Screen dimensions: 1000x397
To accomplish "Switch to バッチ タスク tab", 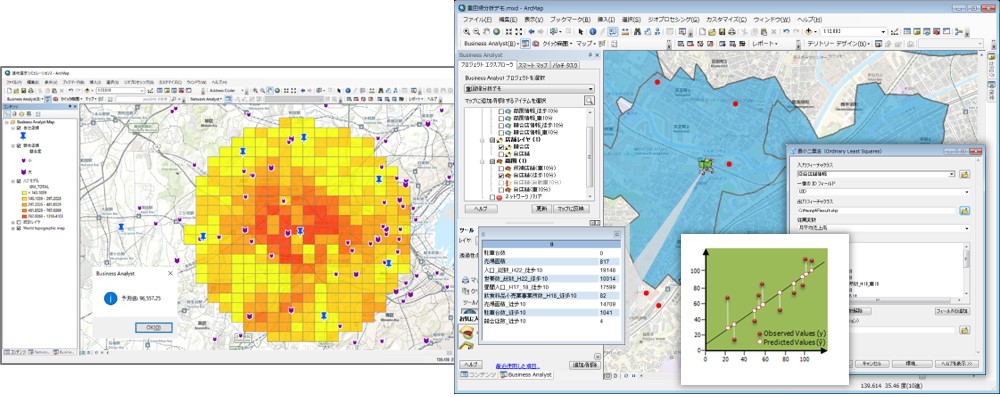I will point(565,65).
